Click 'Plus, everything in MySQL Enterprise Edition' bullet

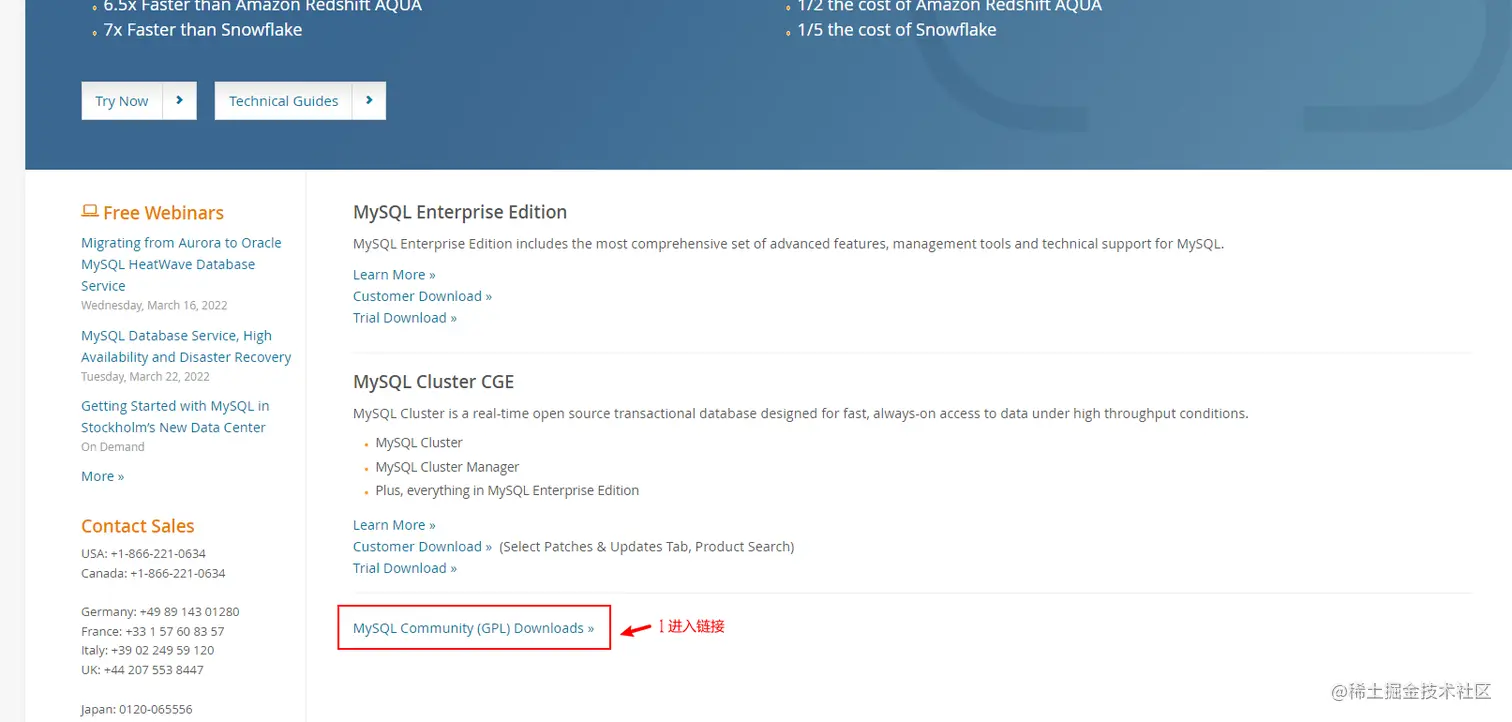pos(507,490)
